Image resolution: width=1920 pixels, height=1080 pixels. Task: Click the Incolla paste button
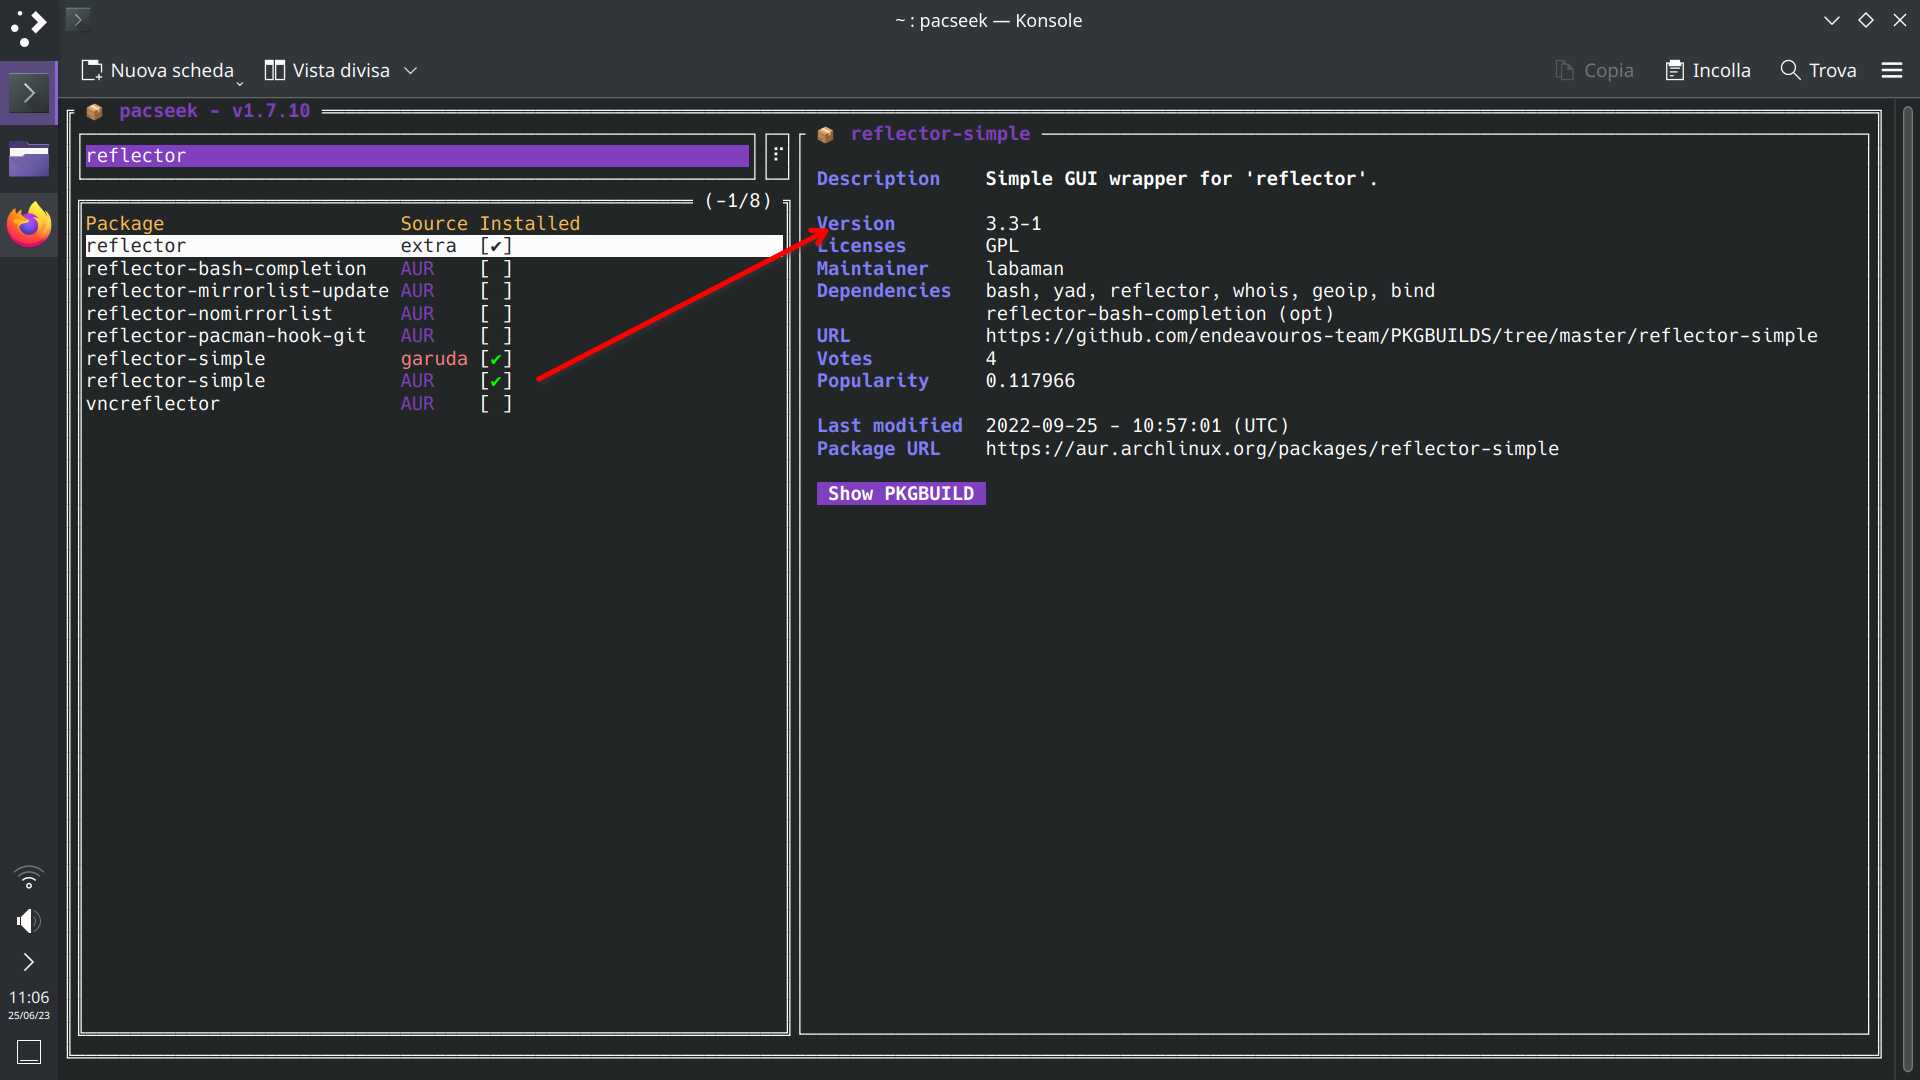(x=1708, y=70)
